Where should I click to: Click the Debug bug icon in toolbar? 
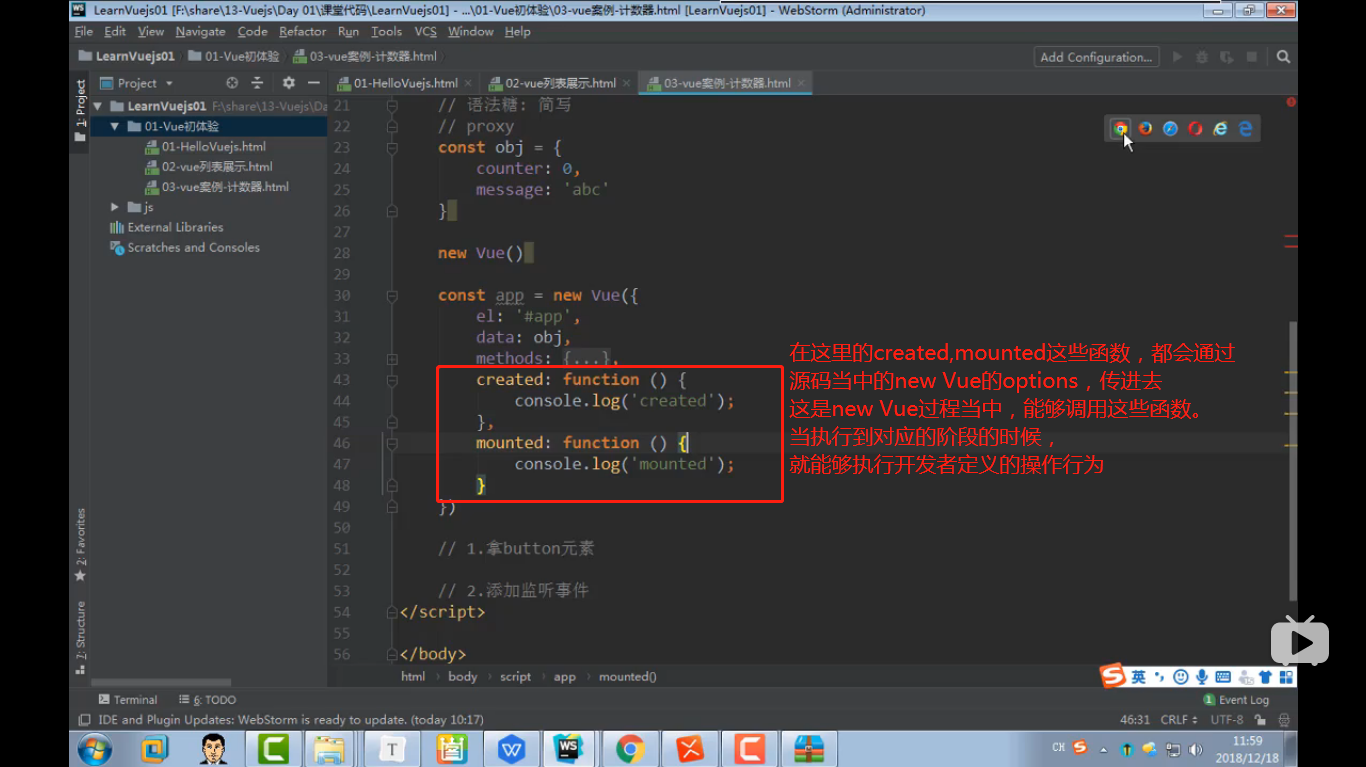click(x=1202, y=57)
